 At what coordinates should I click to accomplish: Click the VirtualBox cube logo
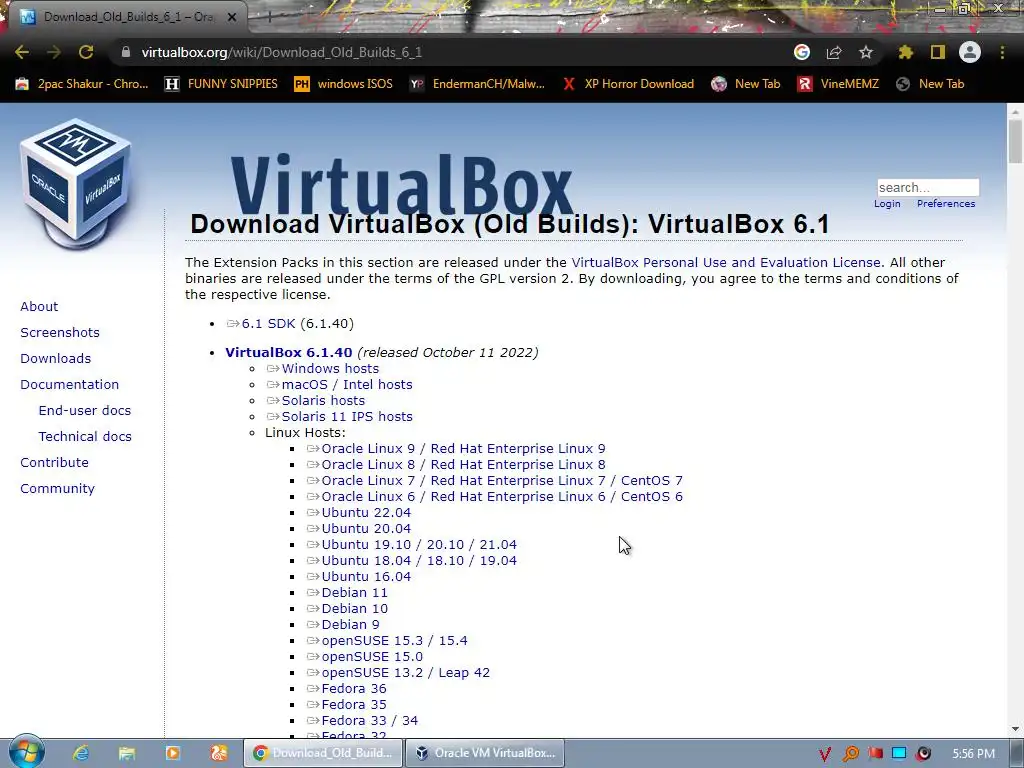76,183
